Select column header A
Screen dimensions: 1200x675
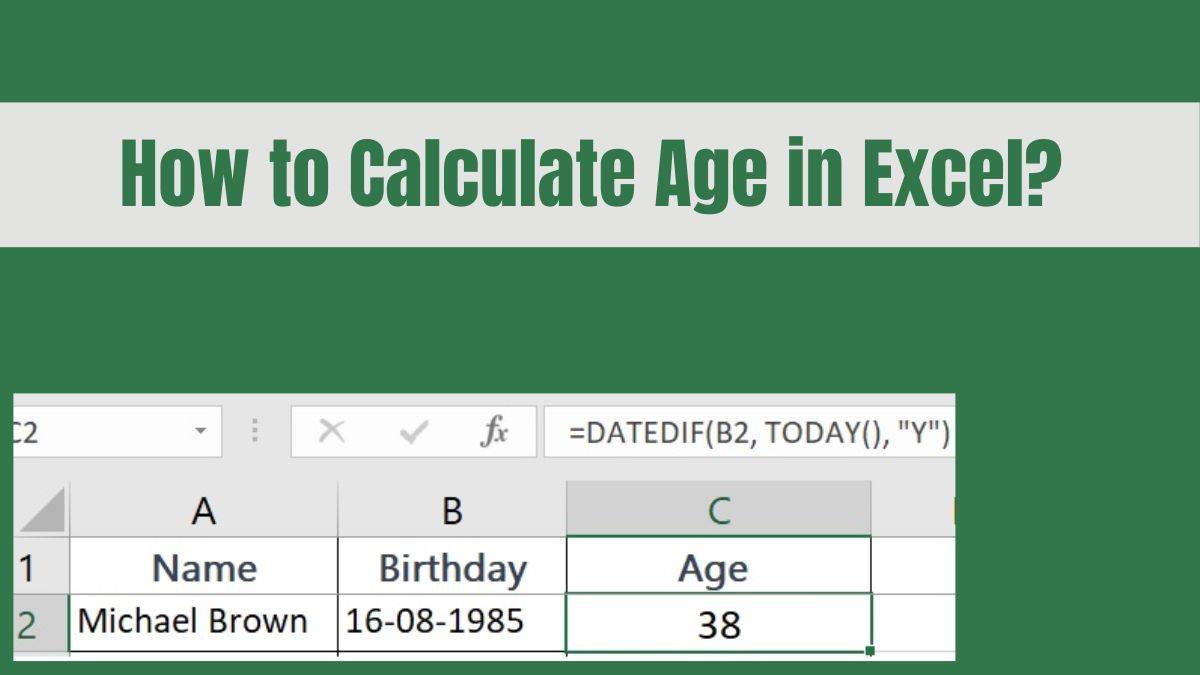click(205, 510)
